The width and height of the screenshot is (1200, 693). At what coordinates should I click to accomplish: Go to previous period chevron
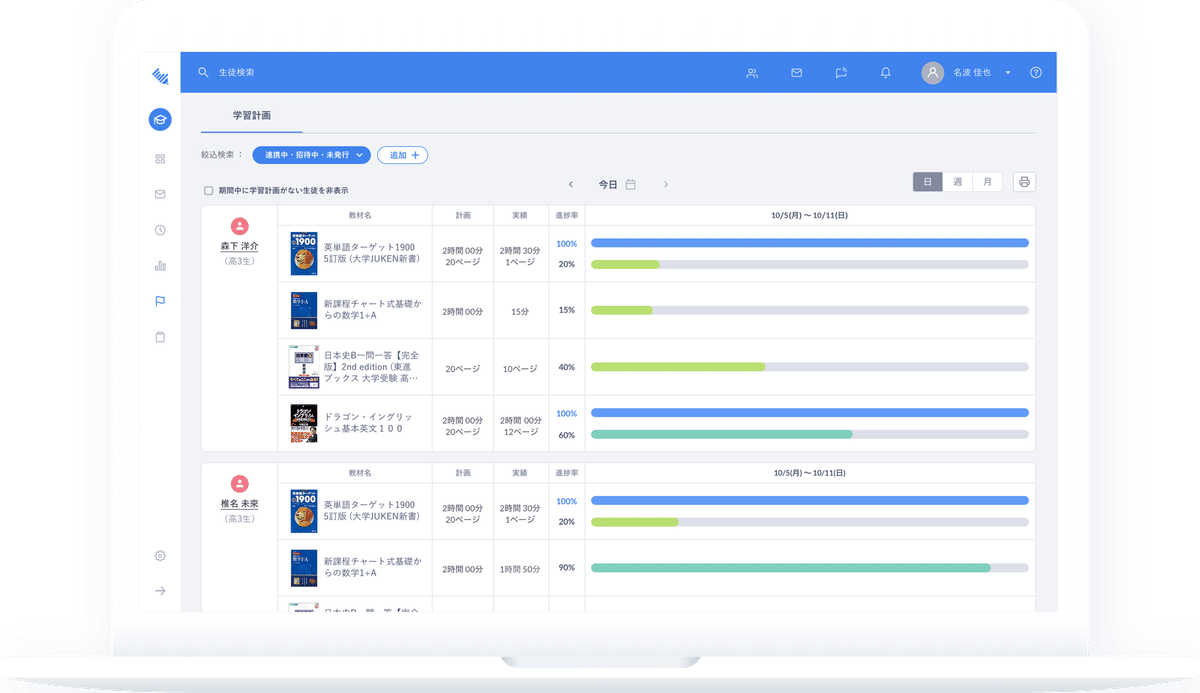tap(571, 184)
